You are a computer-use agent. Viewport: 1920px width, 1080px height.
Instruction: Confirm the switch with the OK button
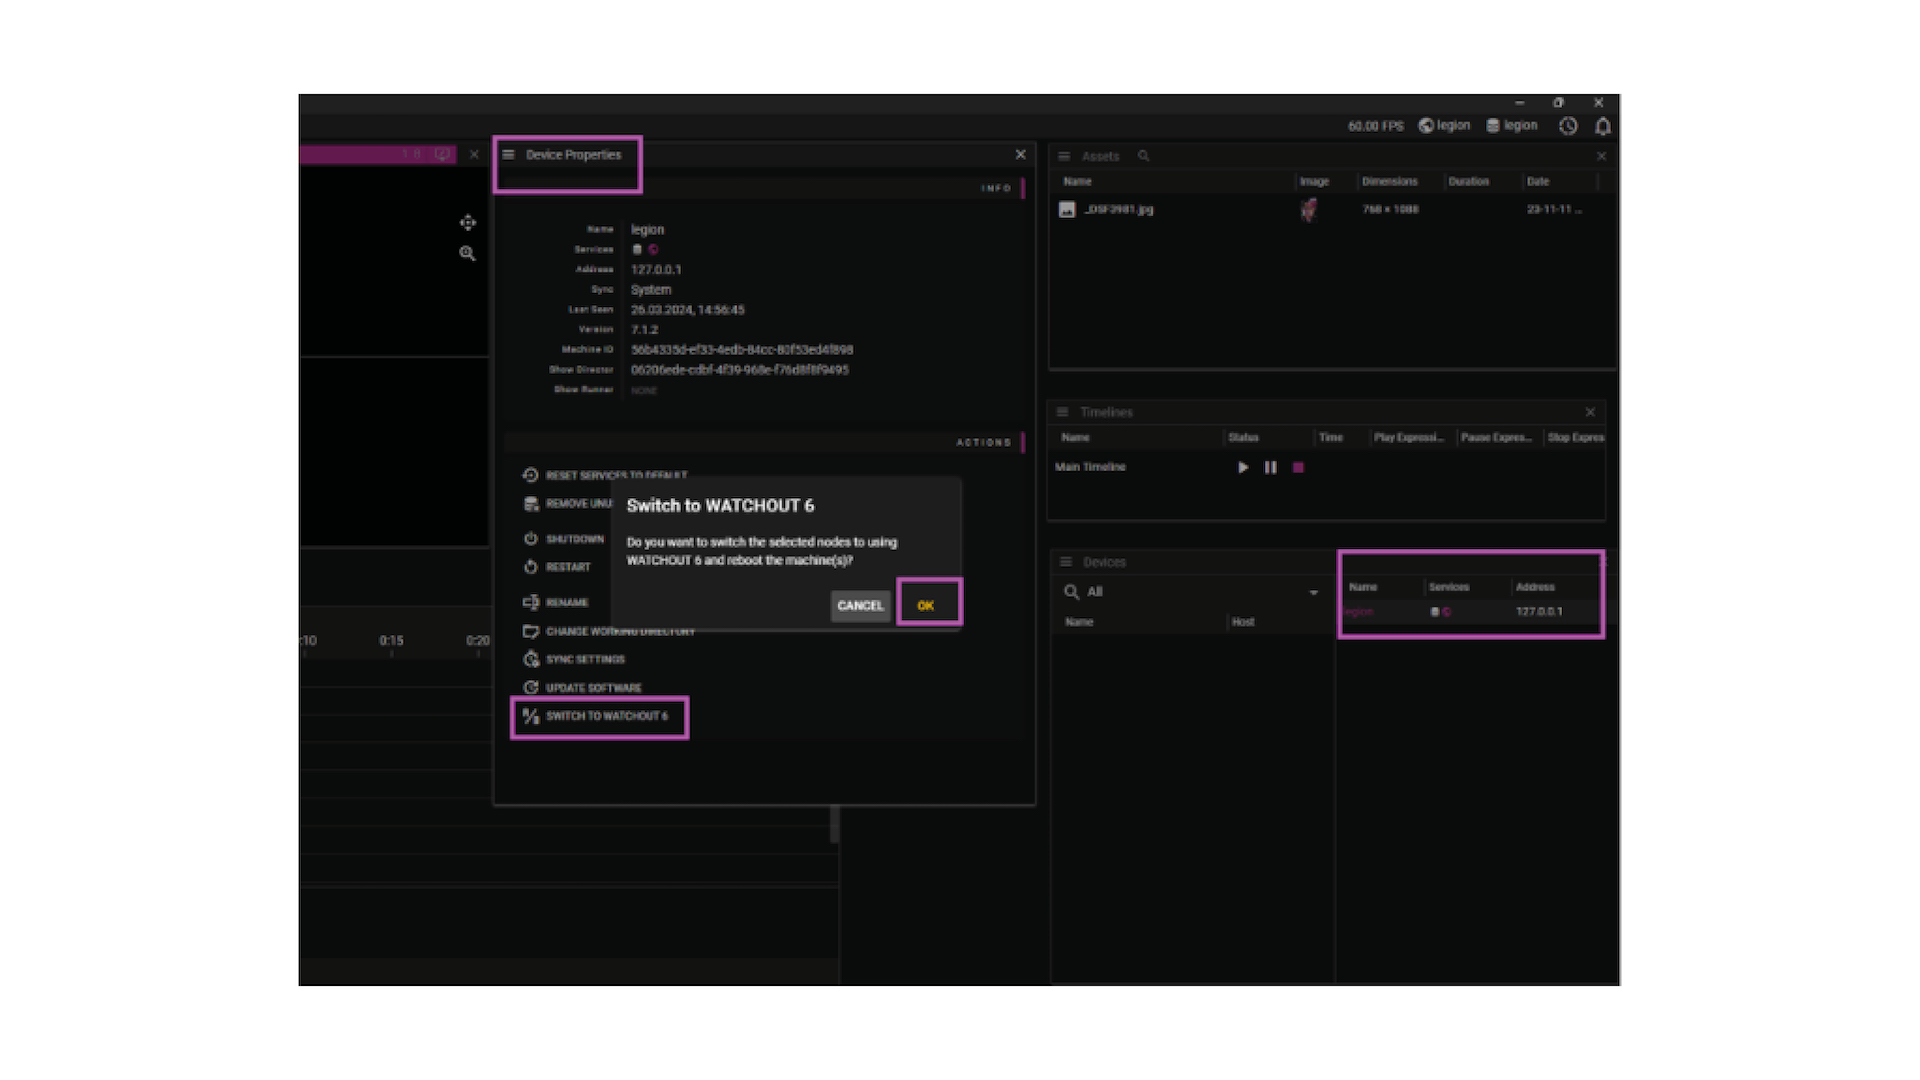[x=926, y=605]
